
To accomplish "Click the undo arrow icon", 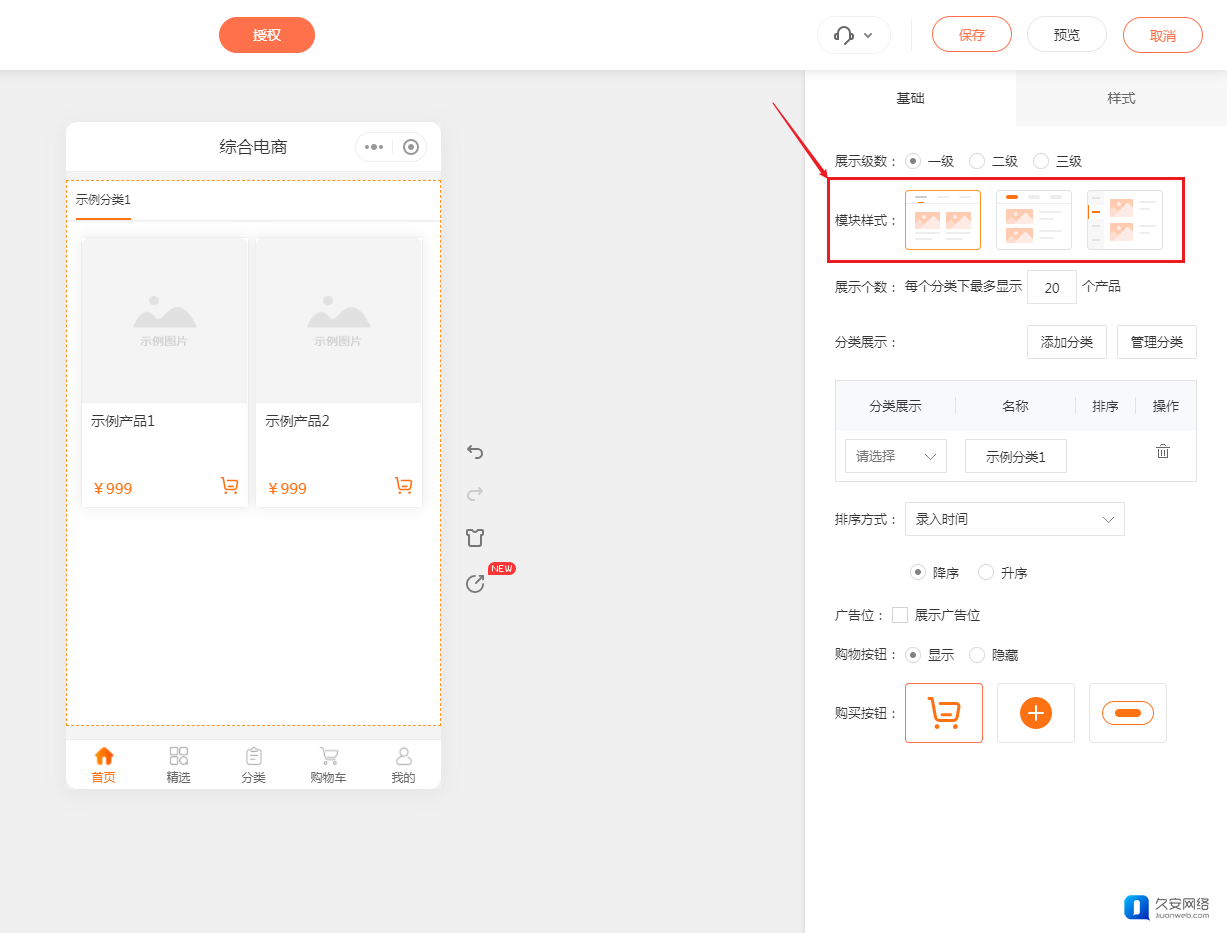I will pos(475,452).
